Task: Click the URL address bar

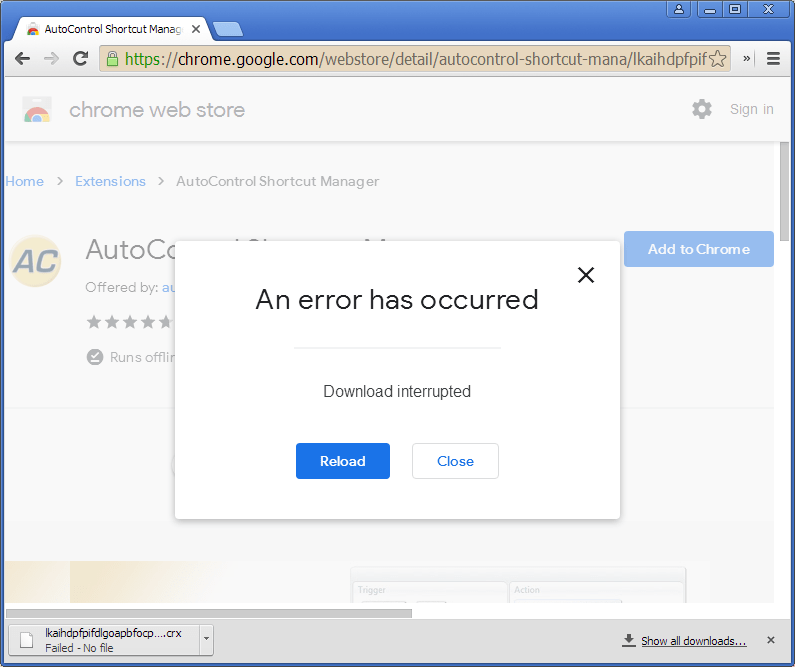Action: coord(415,59)
